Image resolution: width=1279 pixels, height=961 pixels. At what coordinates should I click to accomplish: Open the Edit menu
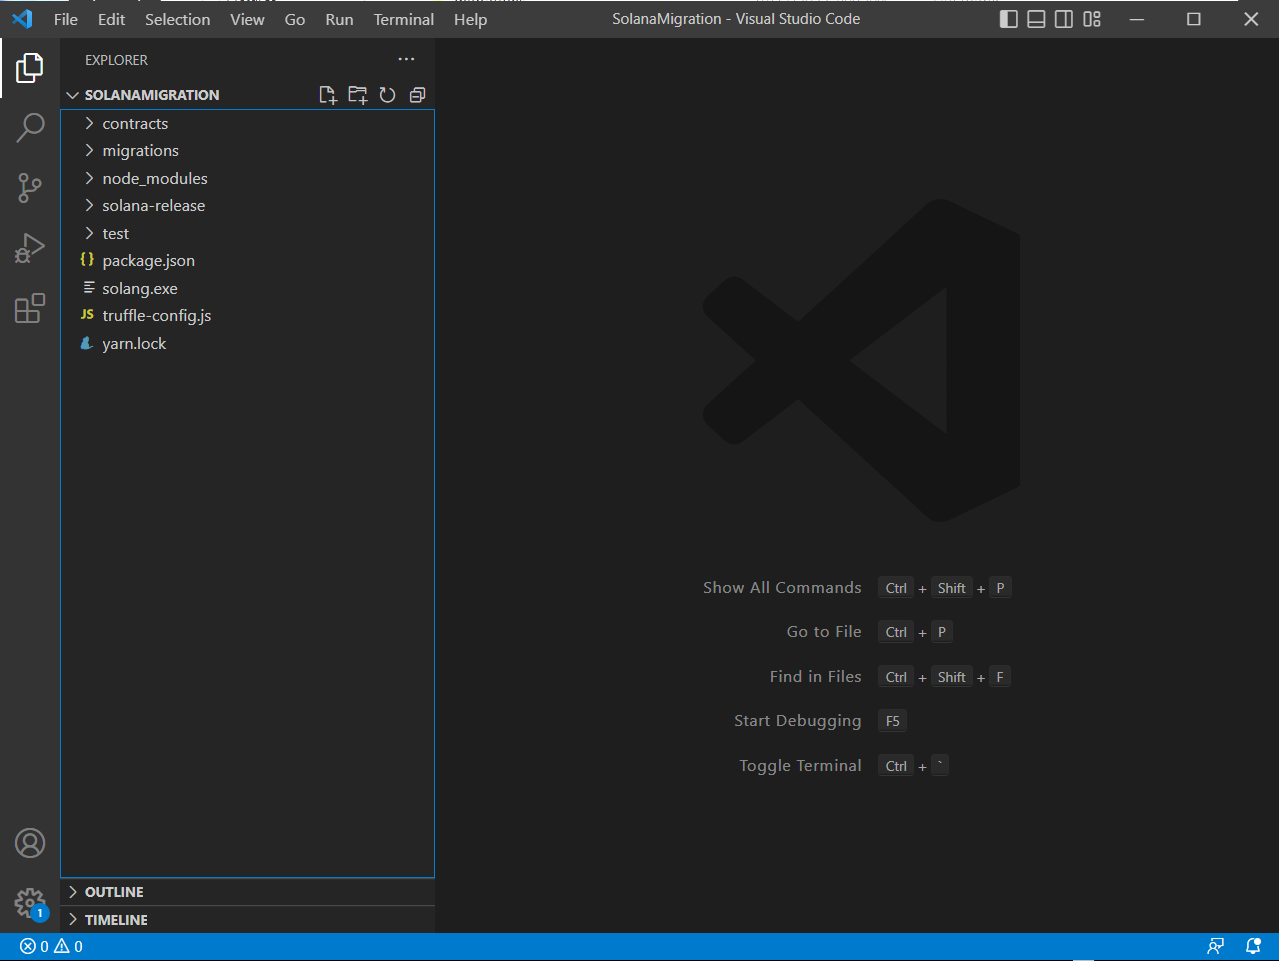(112, 19)
